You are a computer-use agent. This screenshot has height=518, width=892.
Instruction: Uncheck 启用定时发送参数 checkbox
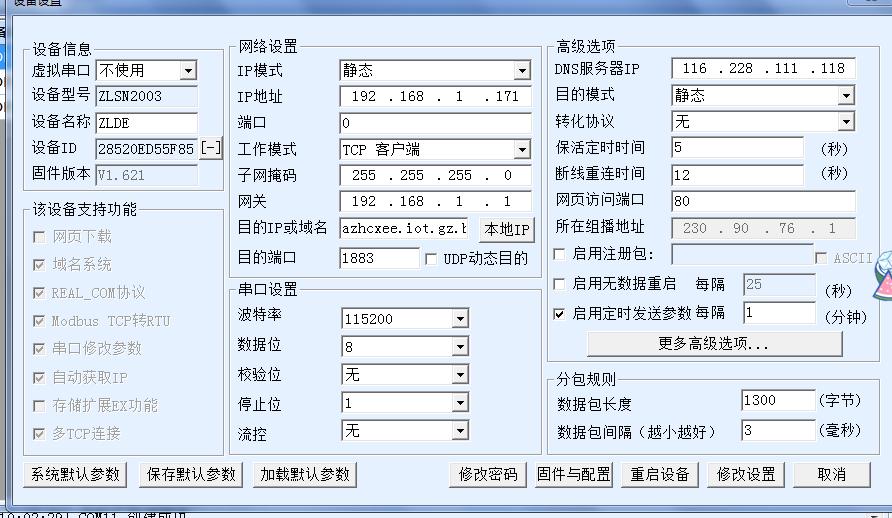click(560, 313)
